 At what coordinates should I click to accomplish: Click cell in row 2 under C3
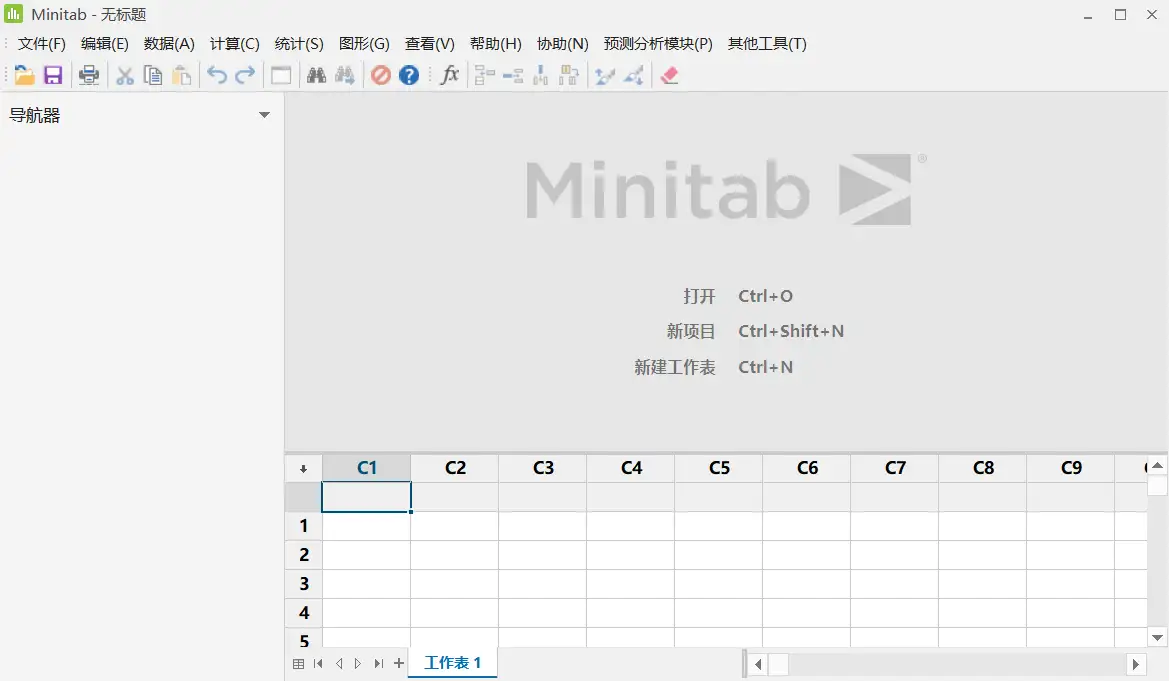tap(543, 555)
